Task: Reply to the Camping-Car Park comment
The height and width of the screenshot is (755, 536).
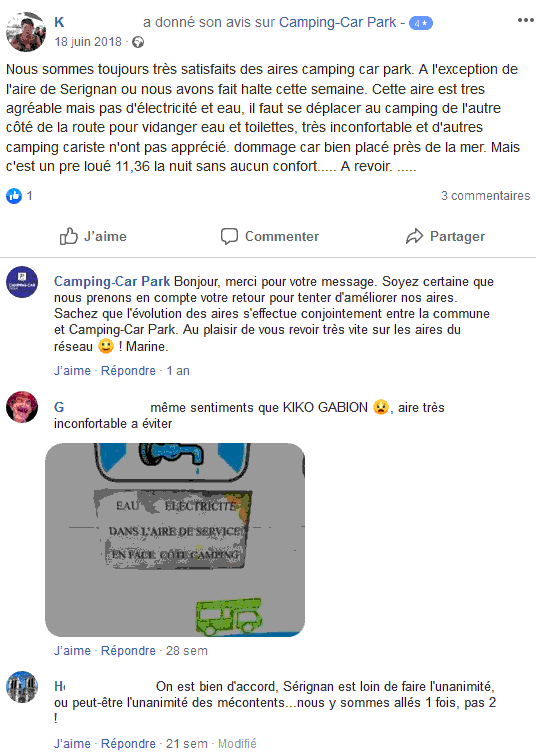Action: pyautogui.click(x=128, y=371)
